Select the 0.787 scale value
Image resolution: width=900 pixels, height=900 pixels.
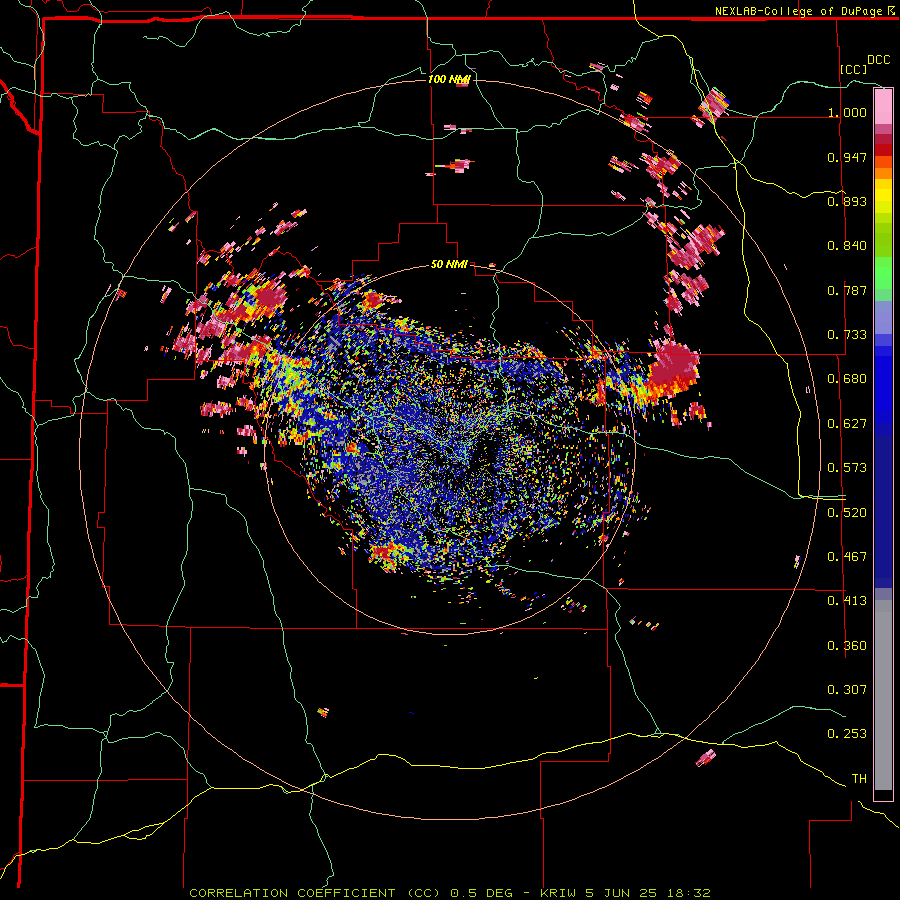pos(847,290)
